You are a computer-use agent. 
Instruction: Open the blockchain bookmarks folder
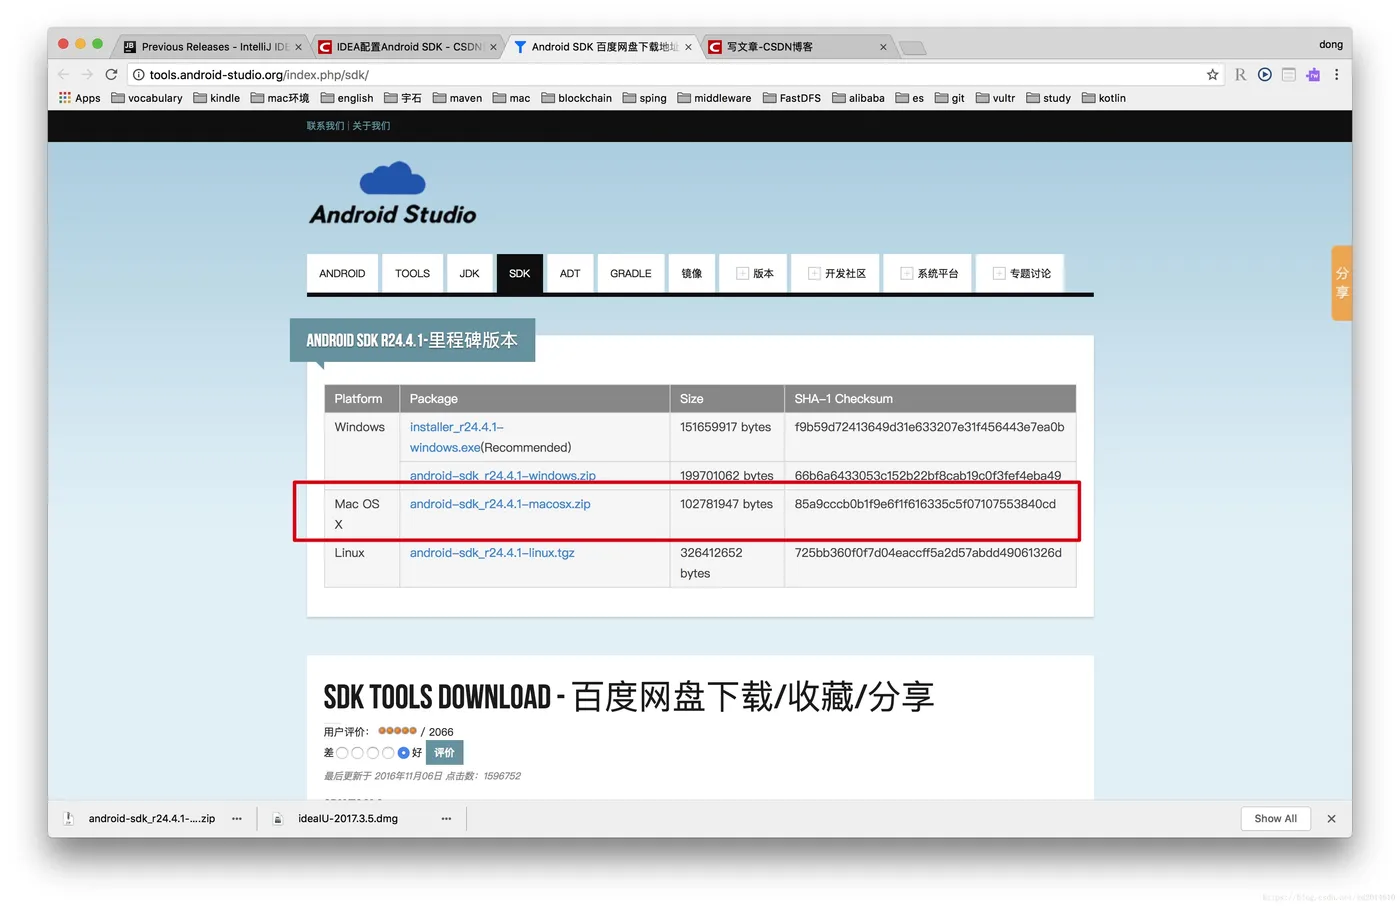tap(576, 98)
